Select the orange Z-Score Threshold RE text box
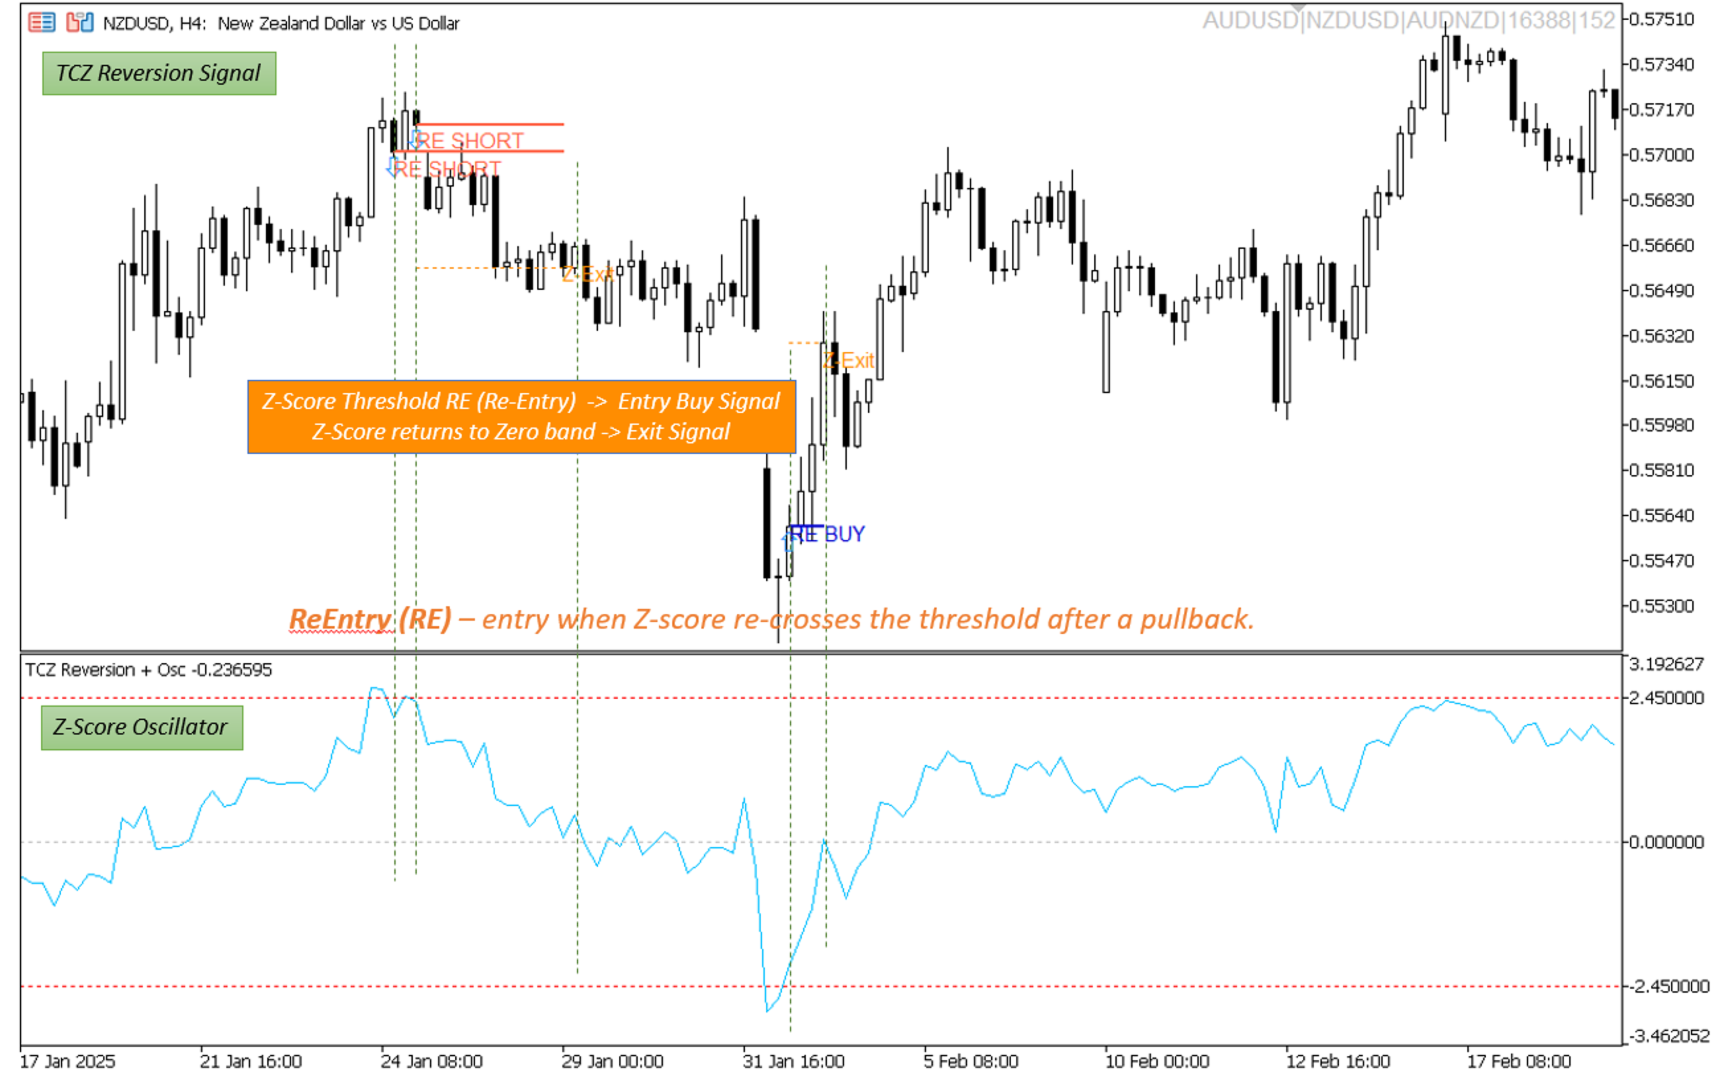The image size is (1724, 1080). [521, 416]
